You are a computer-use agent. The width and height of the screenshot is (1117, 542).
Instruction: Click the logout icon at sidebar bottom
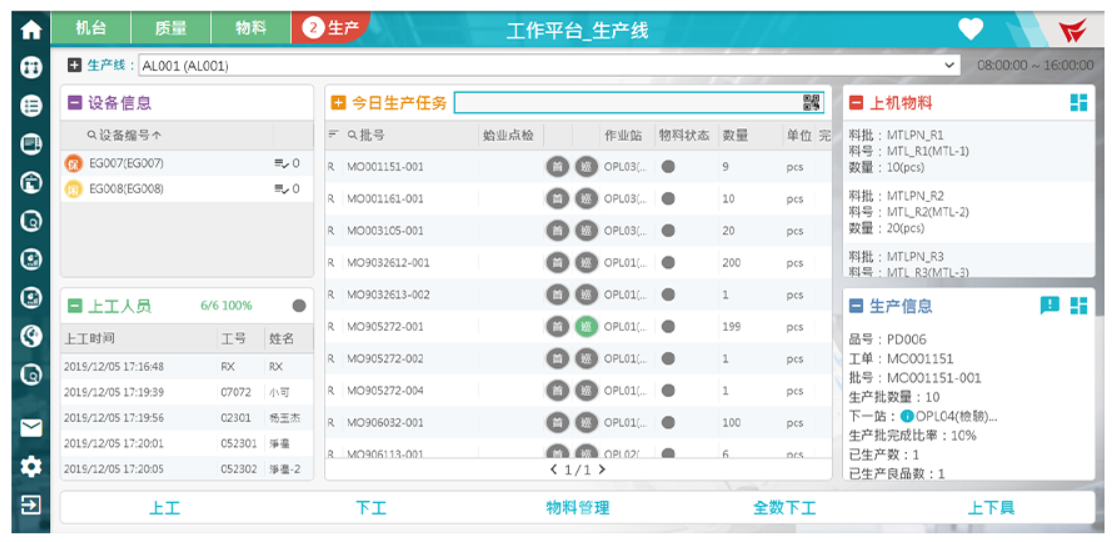(x=31, y=504)
